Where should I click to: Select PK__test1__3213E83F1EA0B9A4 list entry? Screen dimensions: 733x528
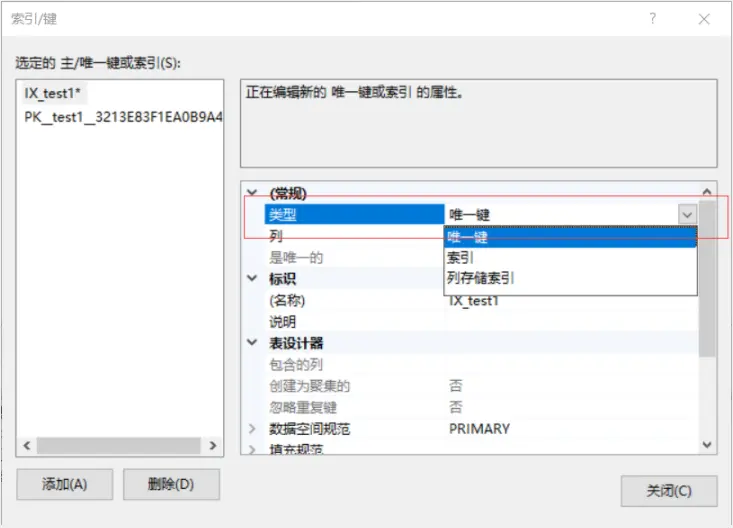coord(123,117)
